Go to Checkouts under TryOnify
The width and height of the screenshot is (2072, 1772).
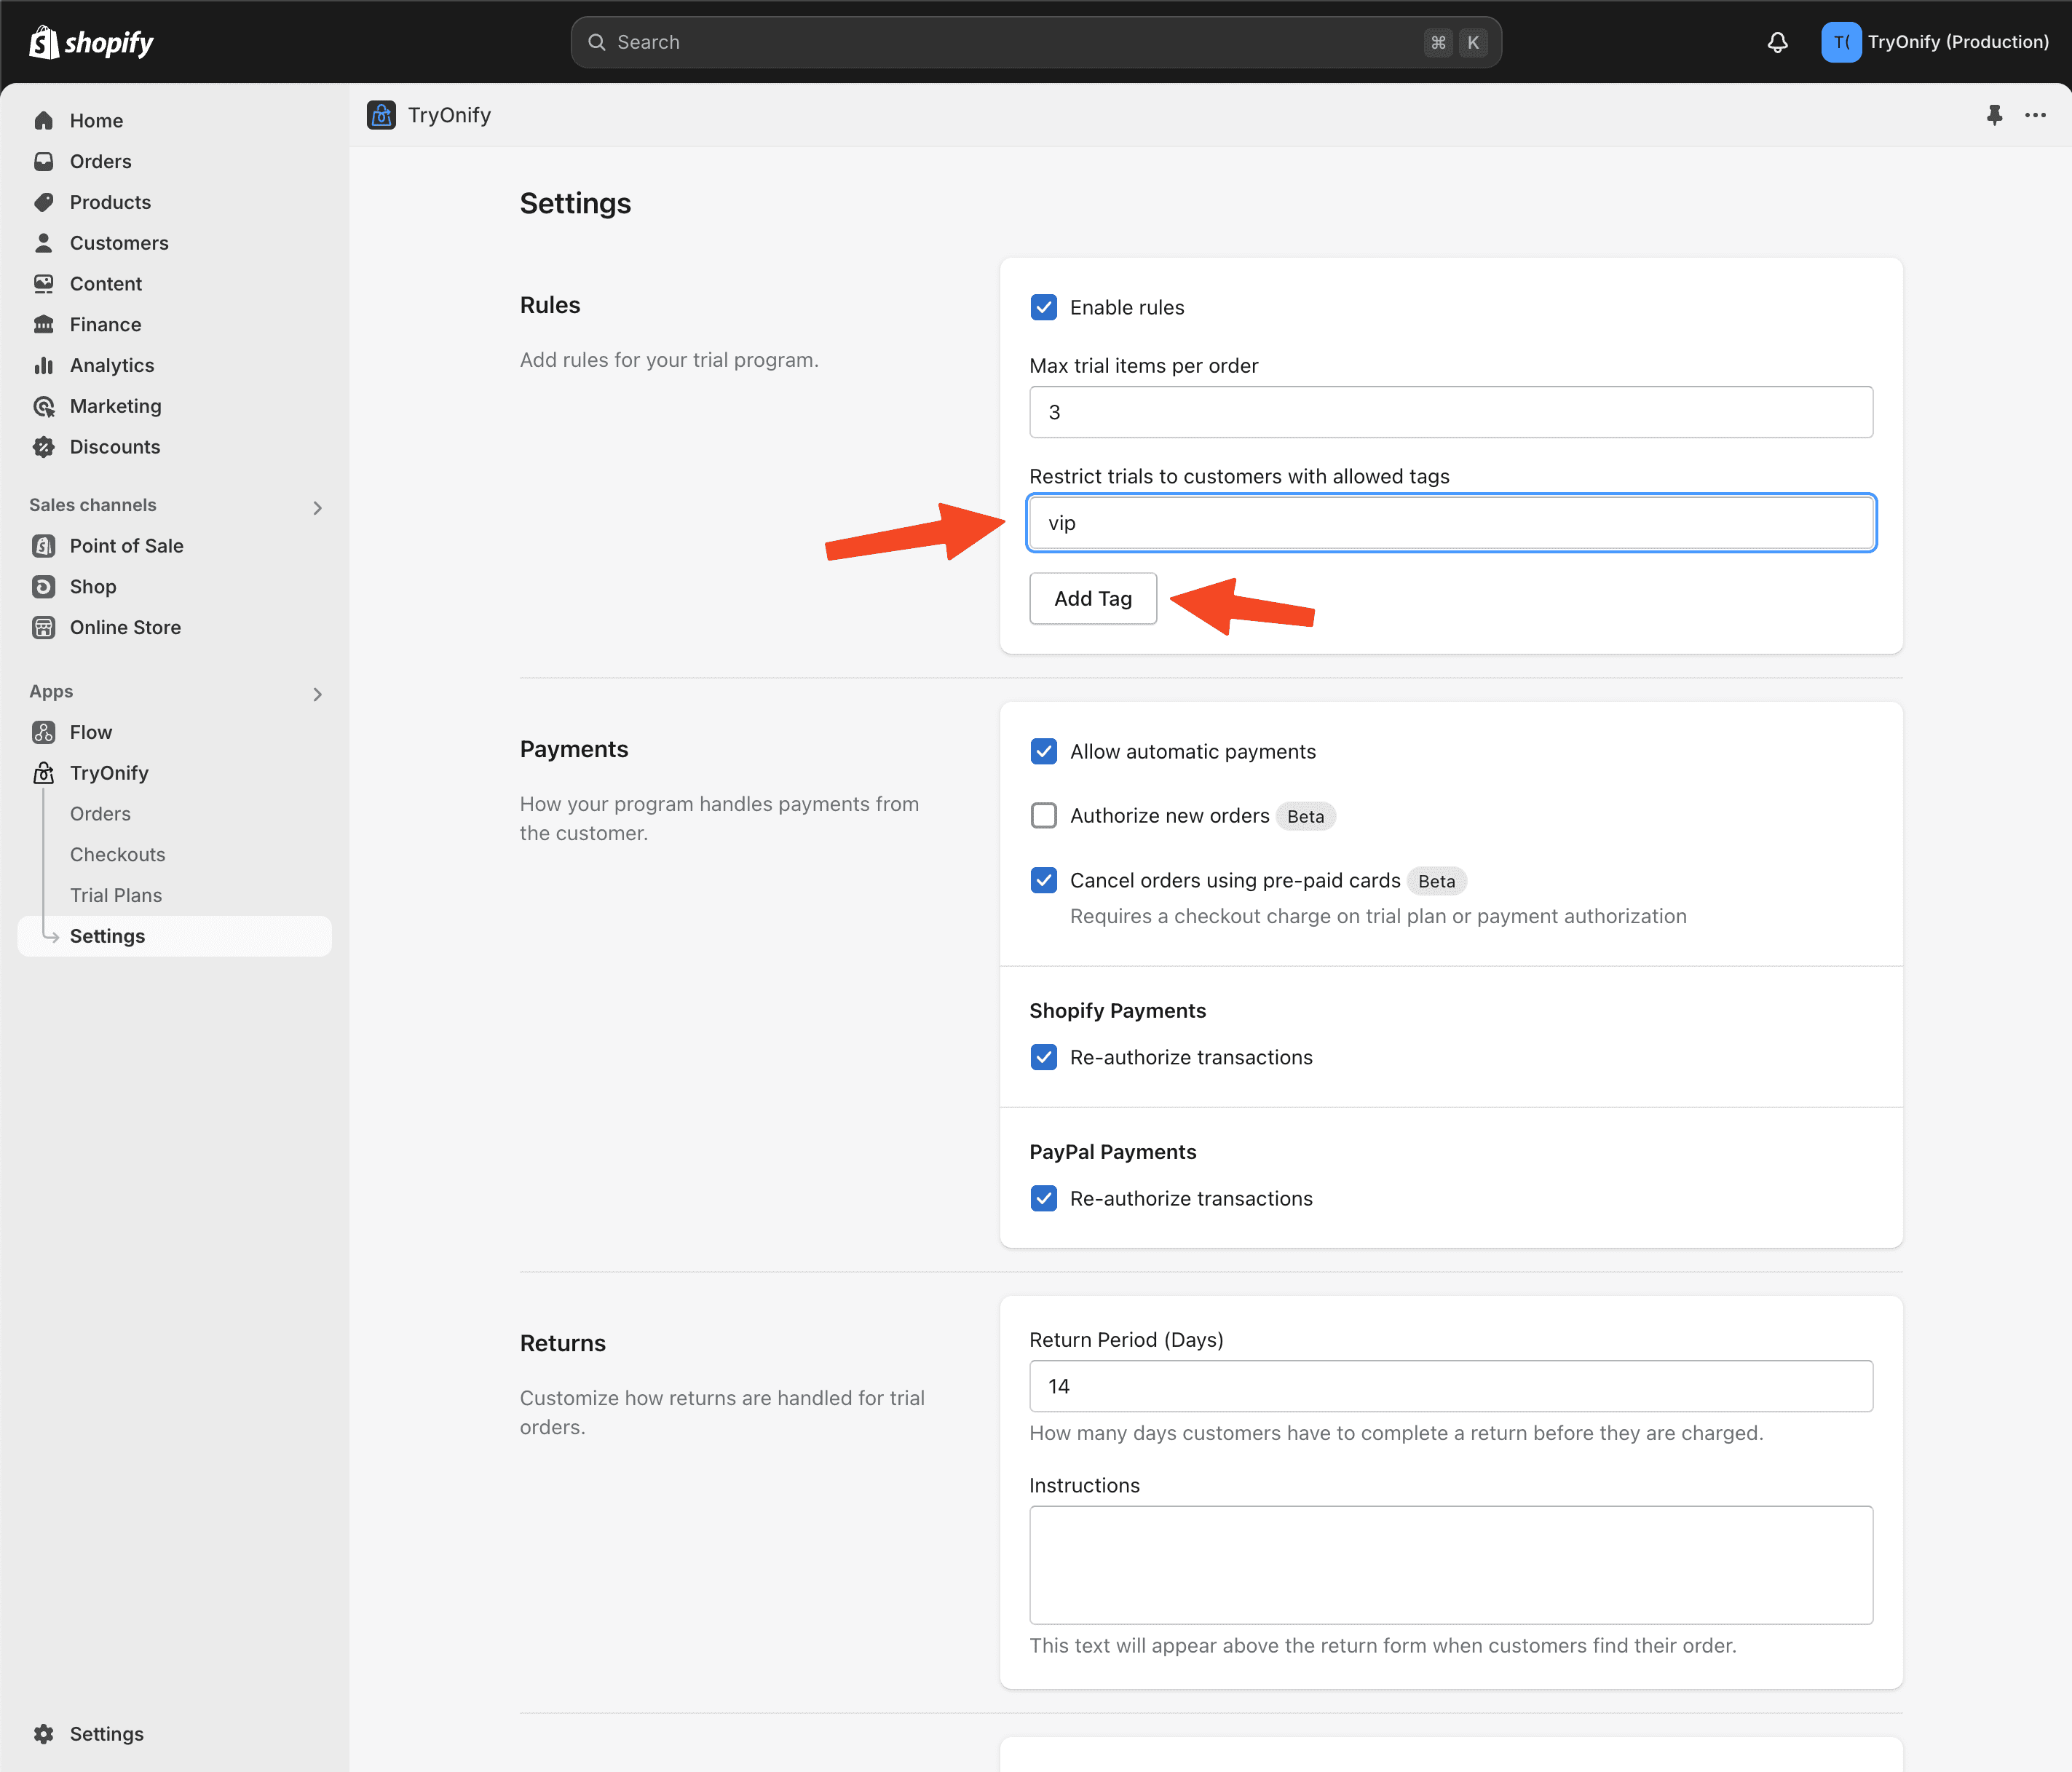click(118, 854)
